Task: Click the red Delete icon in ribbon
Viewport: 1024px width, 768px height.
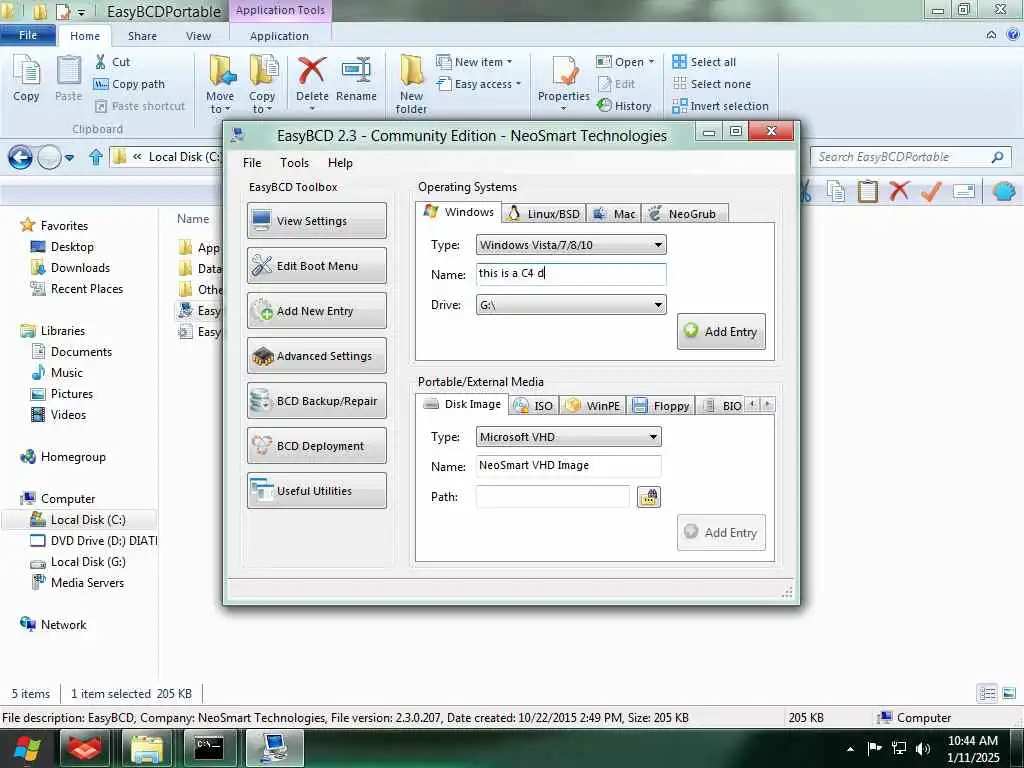Action: point(312,71)
